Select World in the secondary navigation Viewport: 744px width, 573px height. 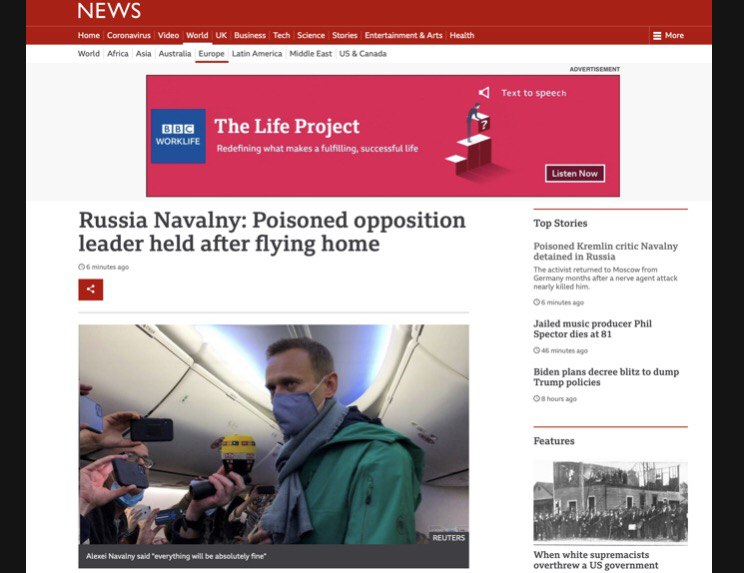89,54
